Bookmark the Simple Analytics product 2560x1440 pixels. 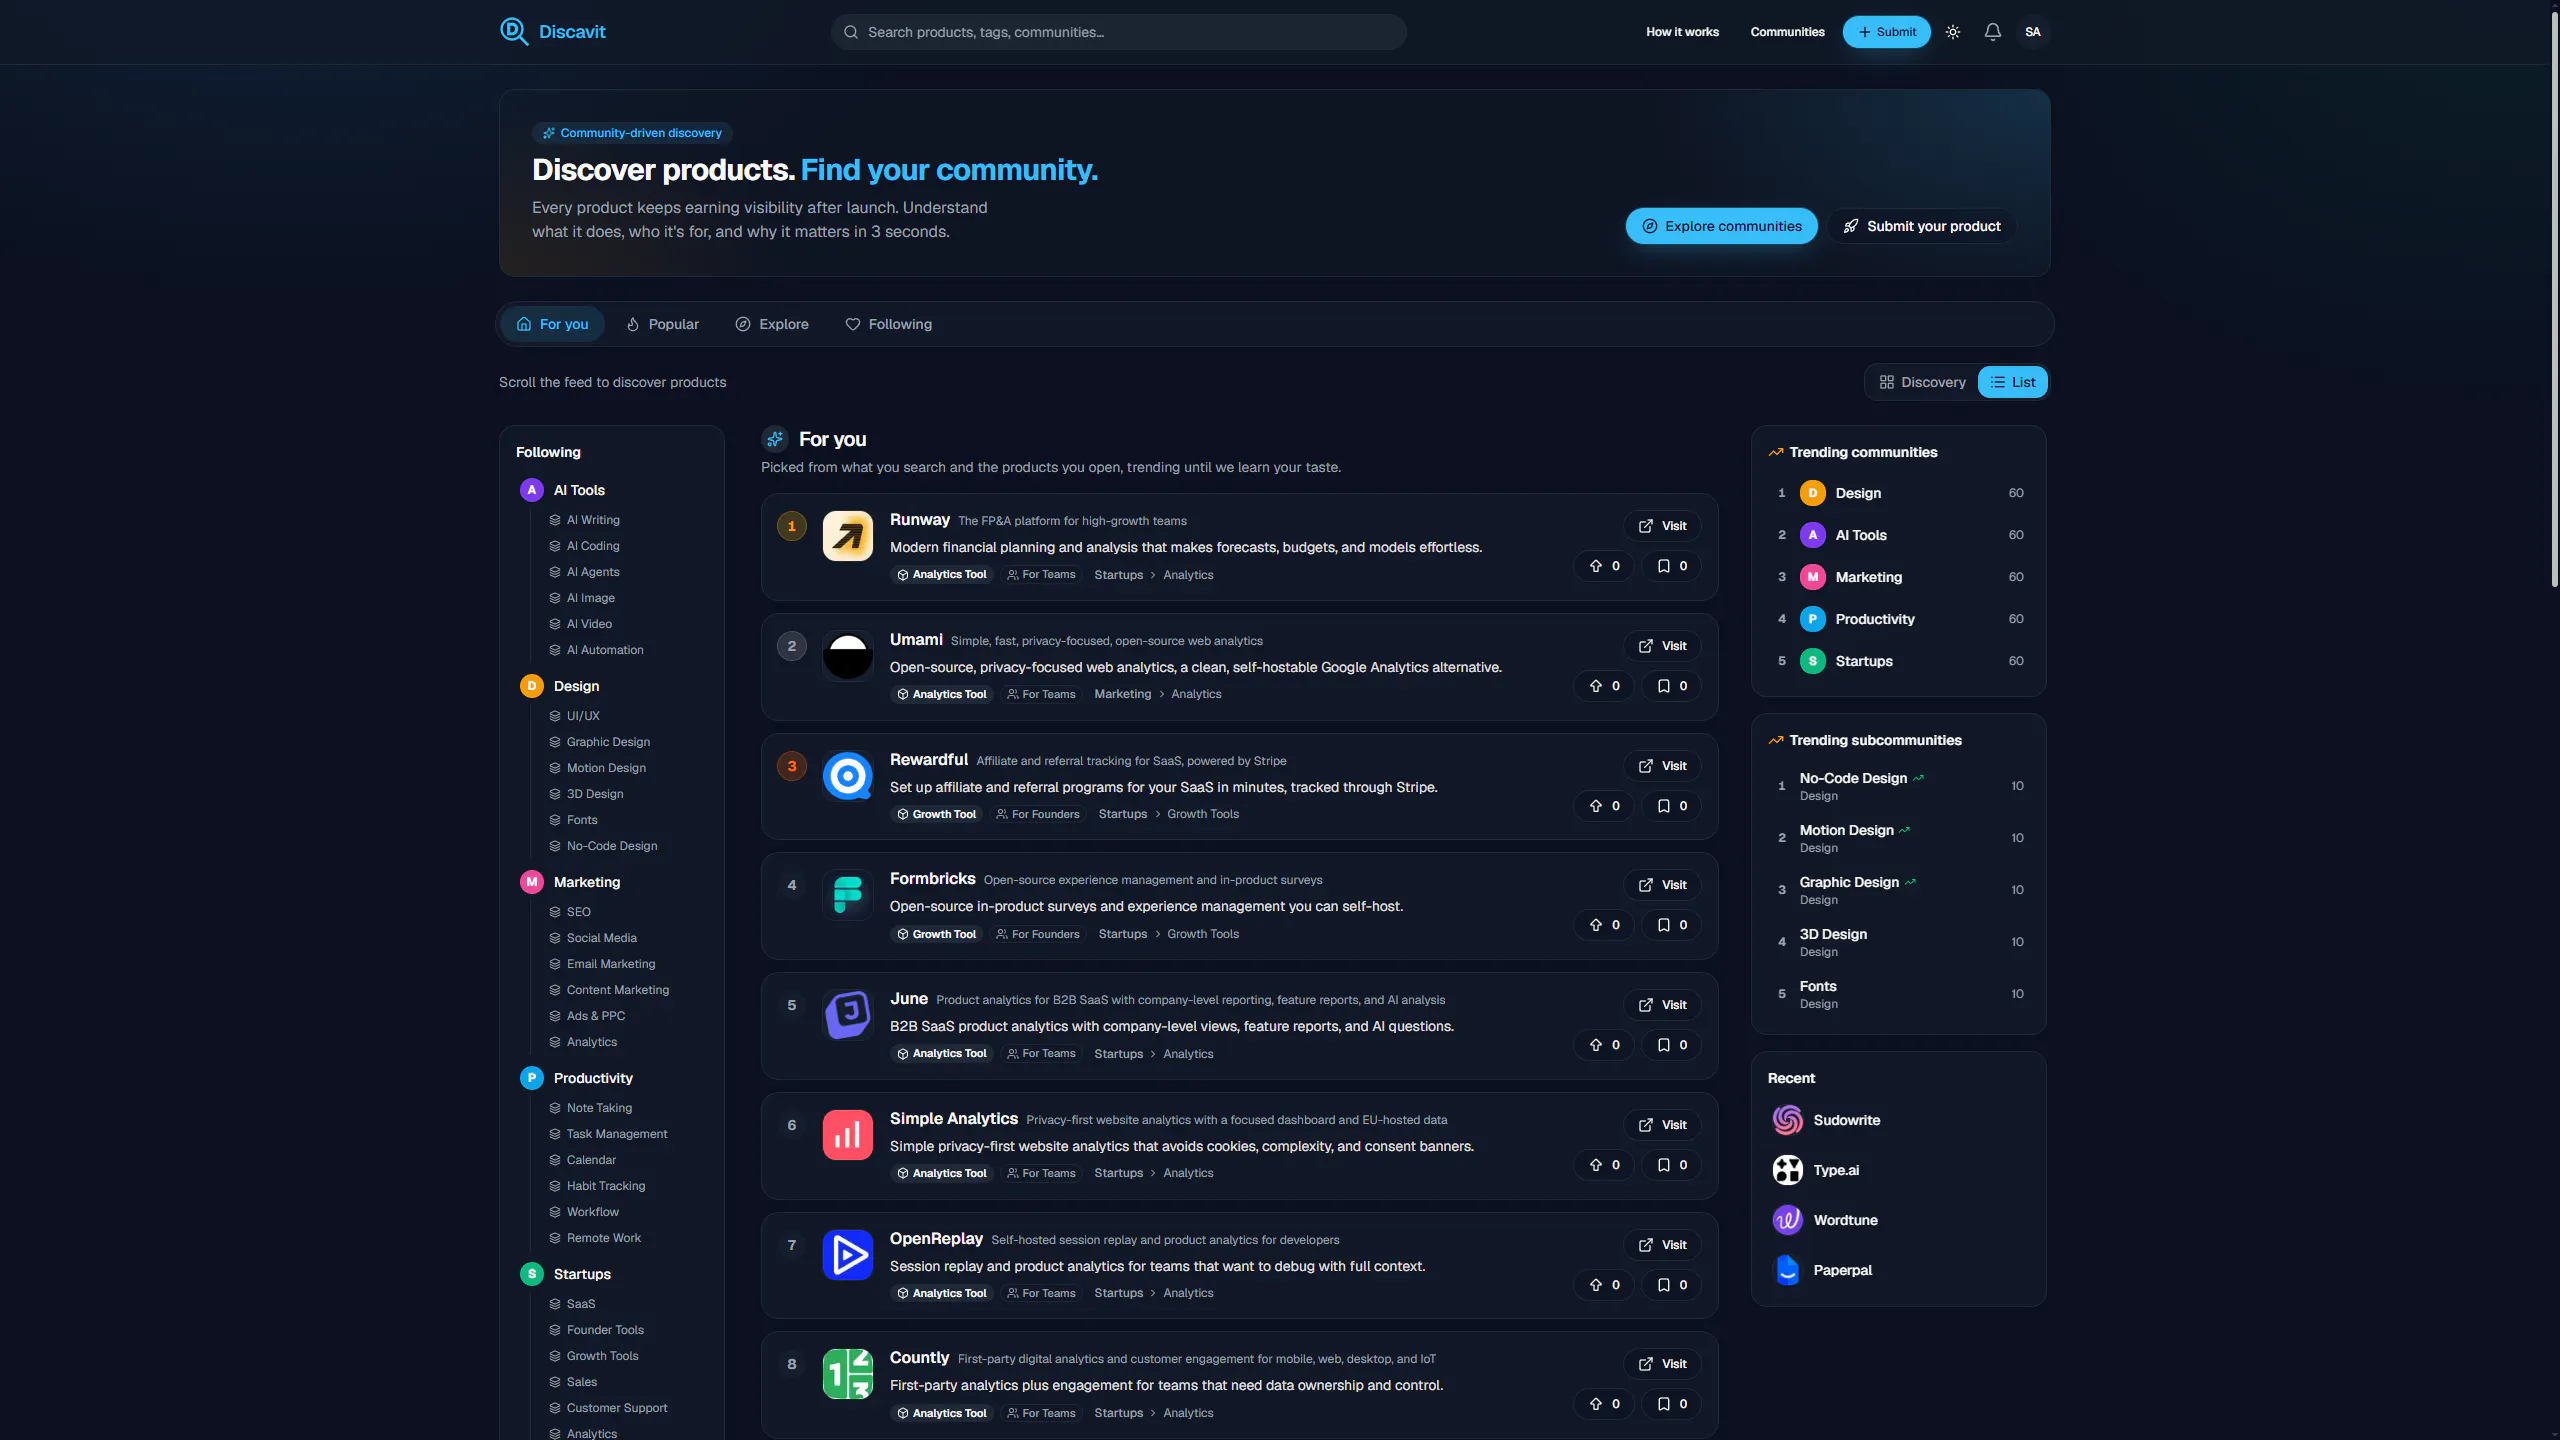tap(1672, 1165)
